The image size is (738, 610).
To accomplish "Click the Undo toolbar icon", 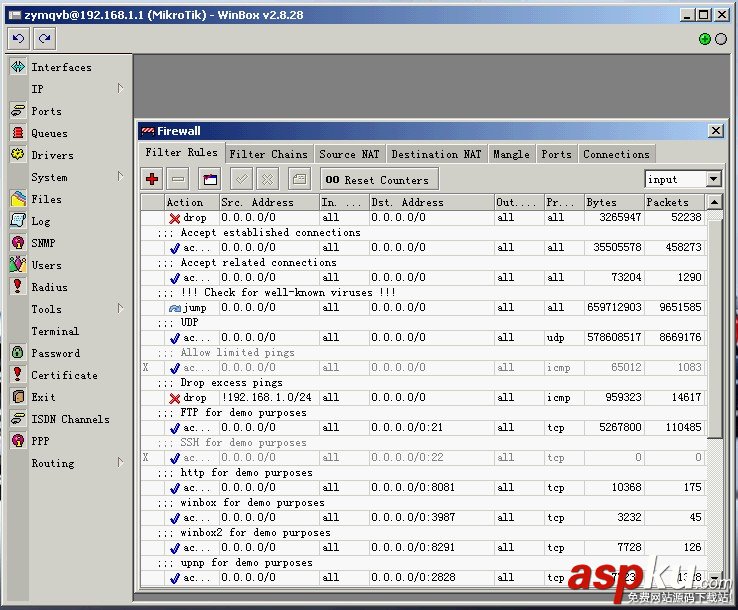I will point(19,39).
